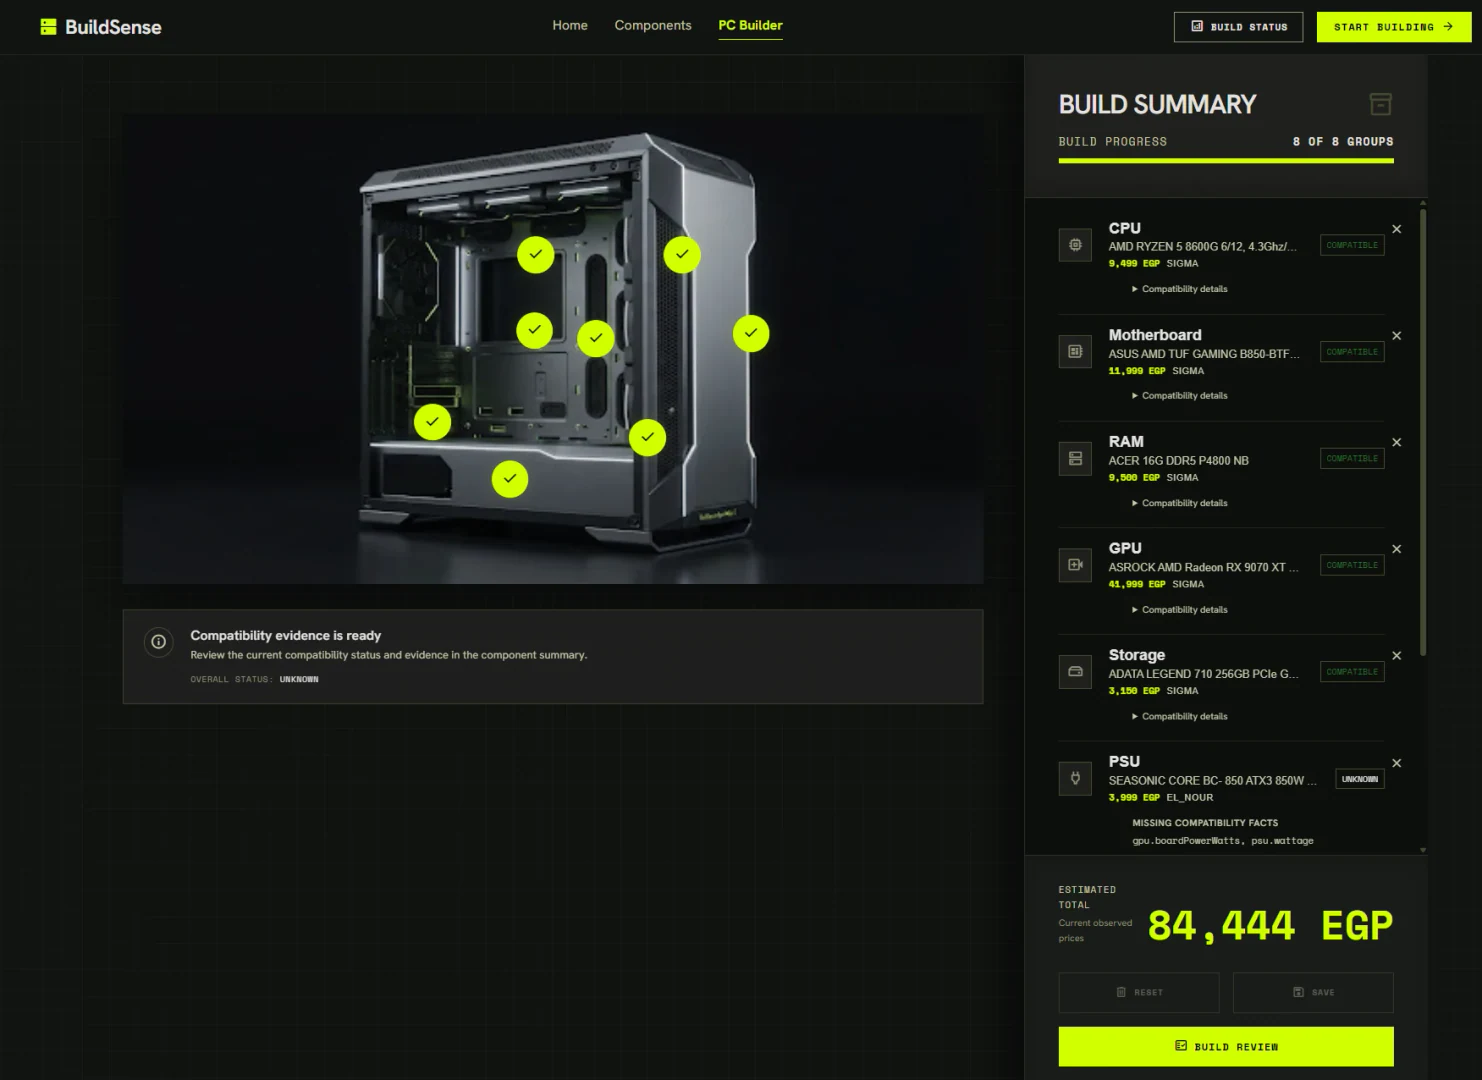
Task: Expand Compatibility details under GPU
Action: click(x=1180, y=610)
